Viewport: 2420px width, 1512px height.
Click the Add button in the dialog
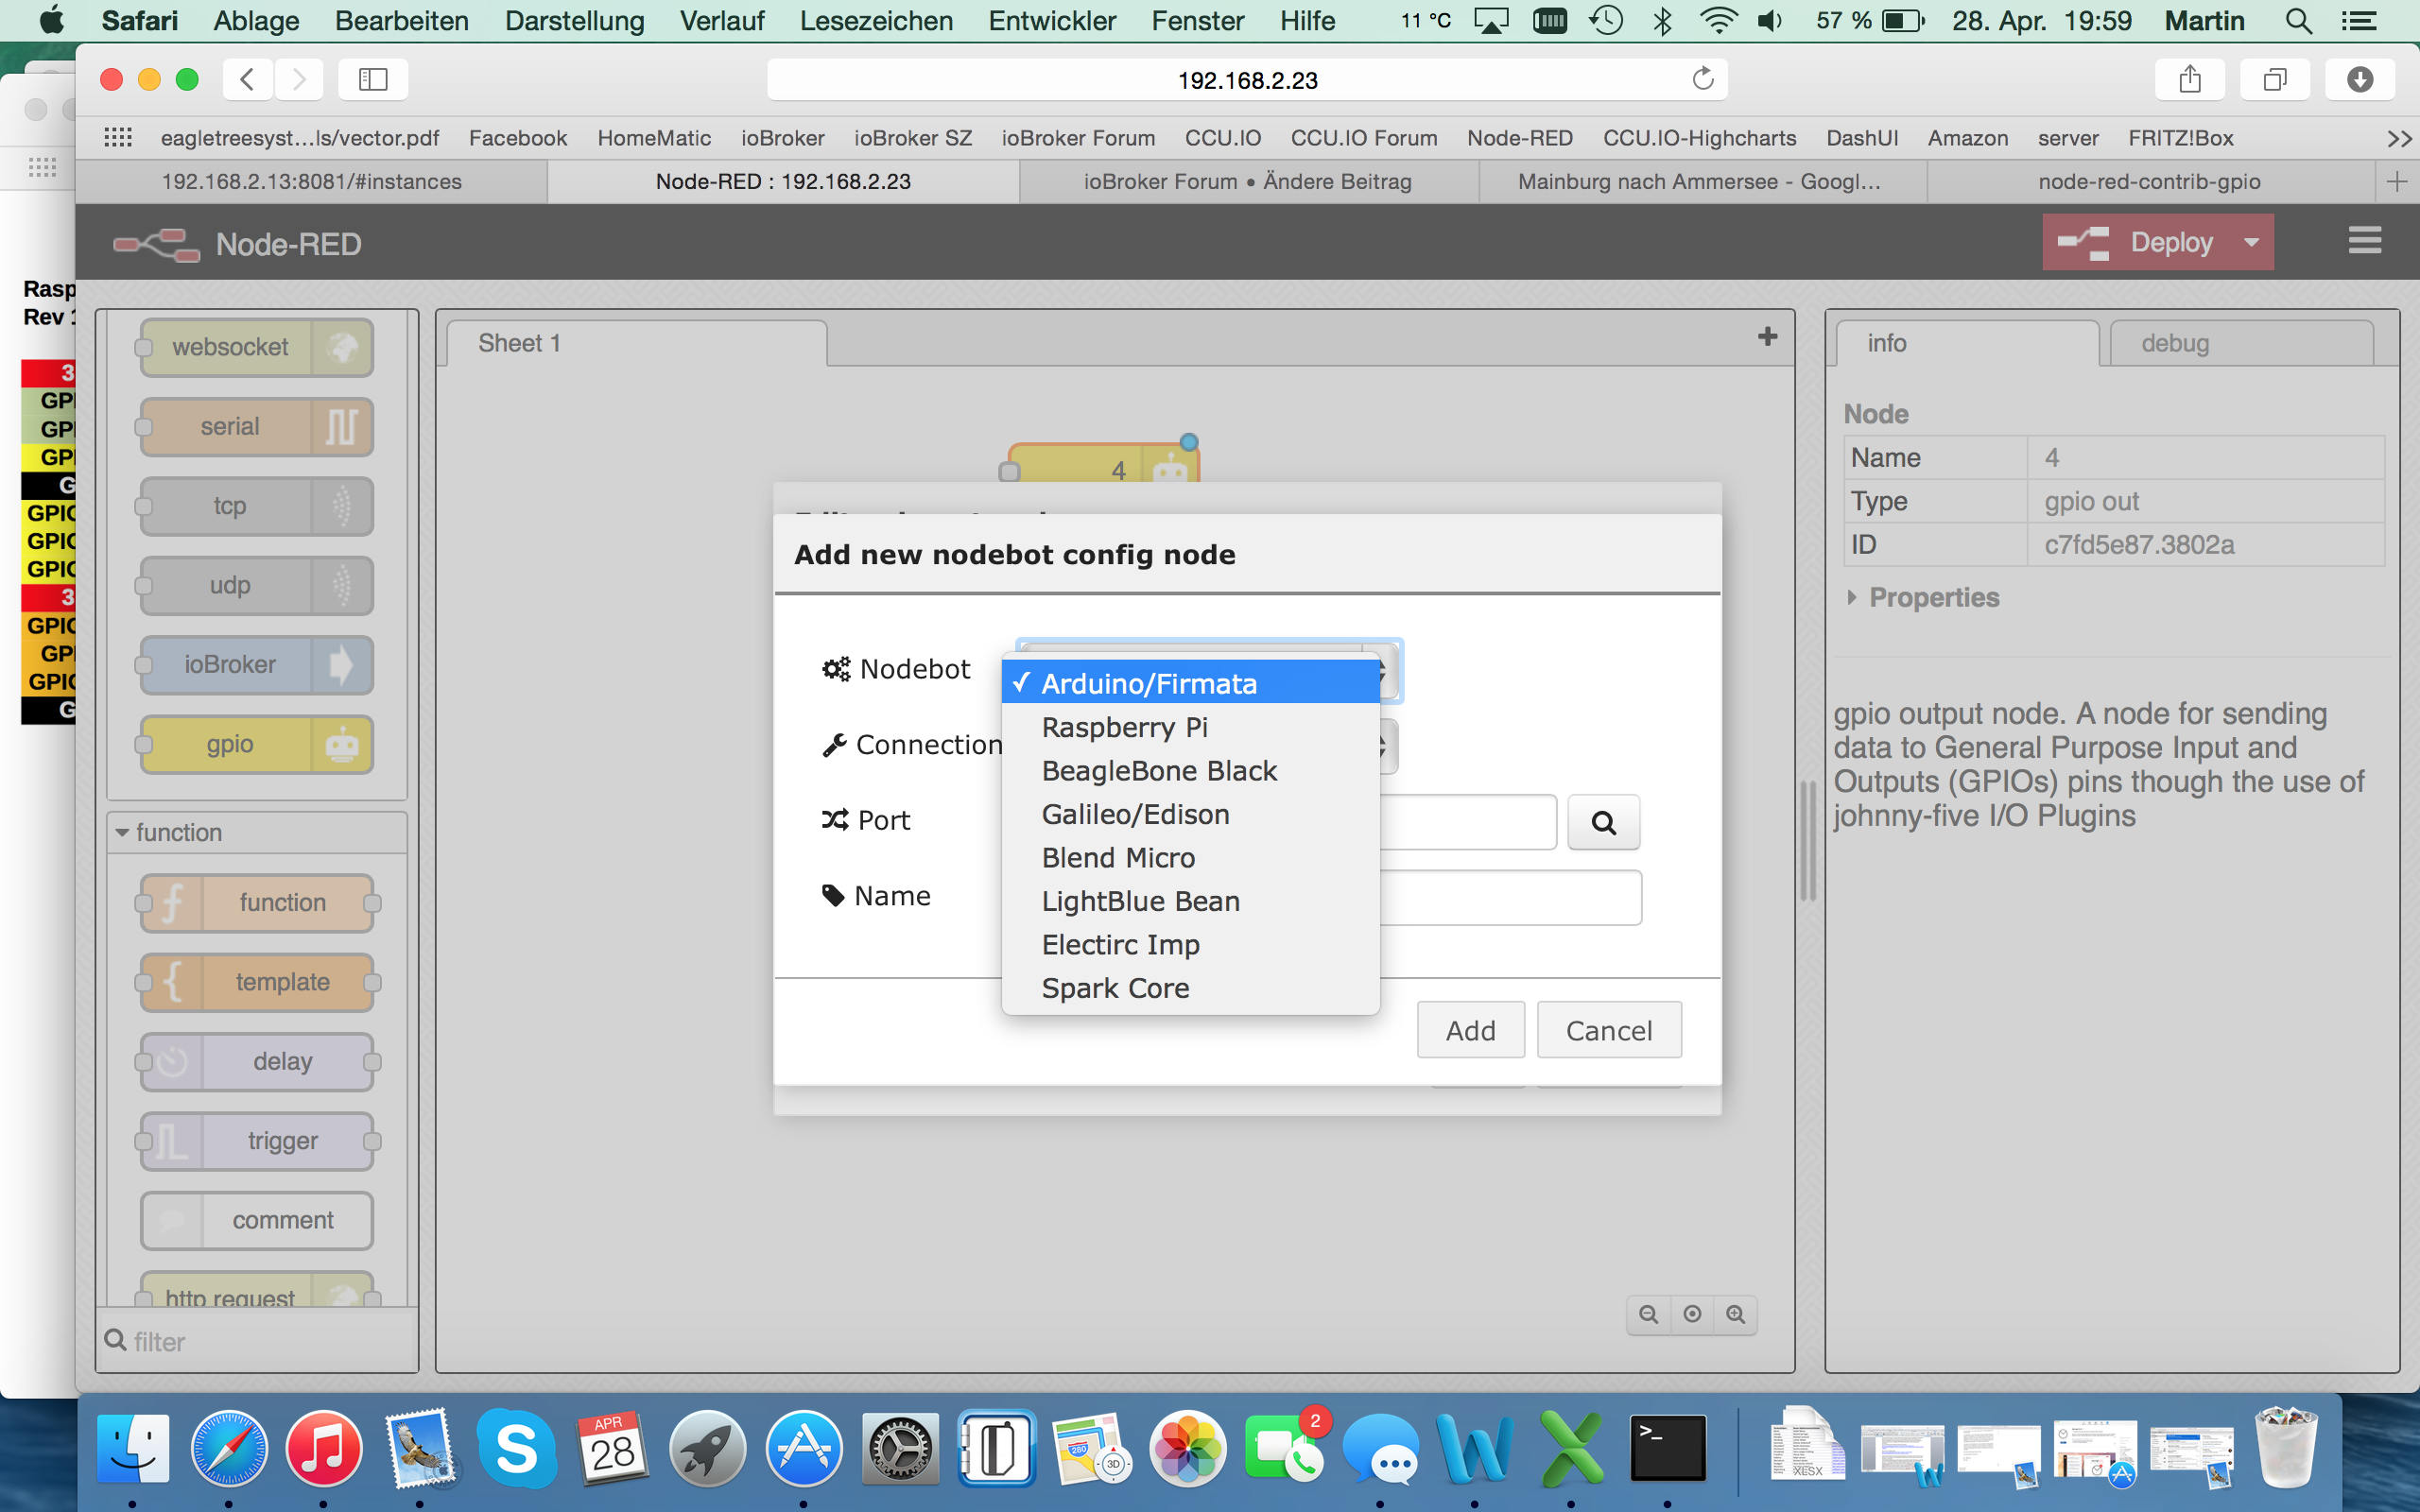pyautogui.click(x=1470, y=1030)
